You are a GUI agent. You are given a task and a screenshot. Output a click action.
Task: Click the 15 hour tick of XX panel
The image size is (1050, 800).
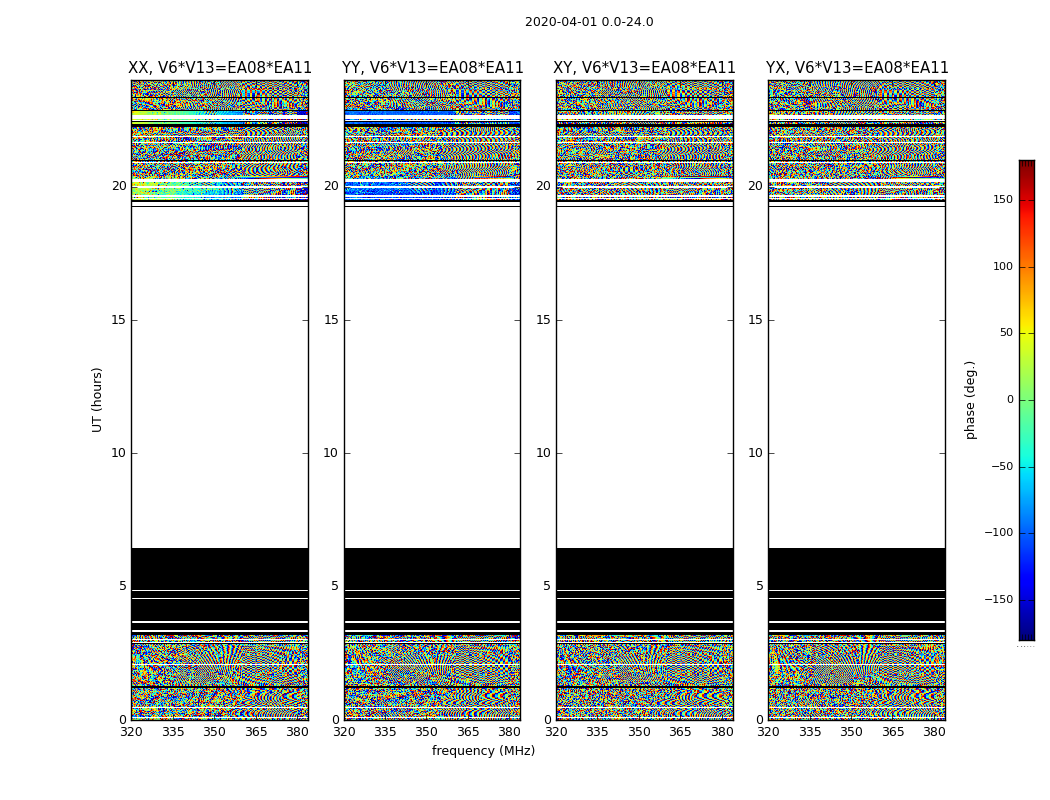119,320
